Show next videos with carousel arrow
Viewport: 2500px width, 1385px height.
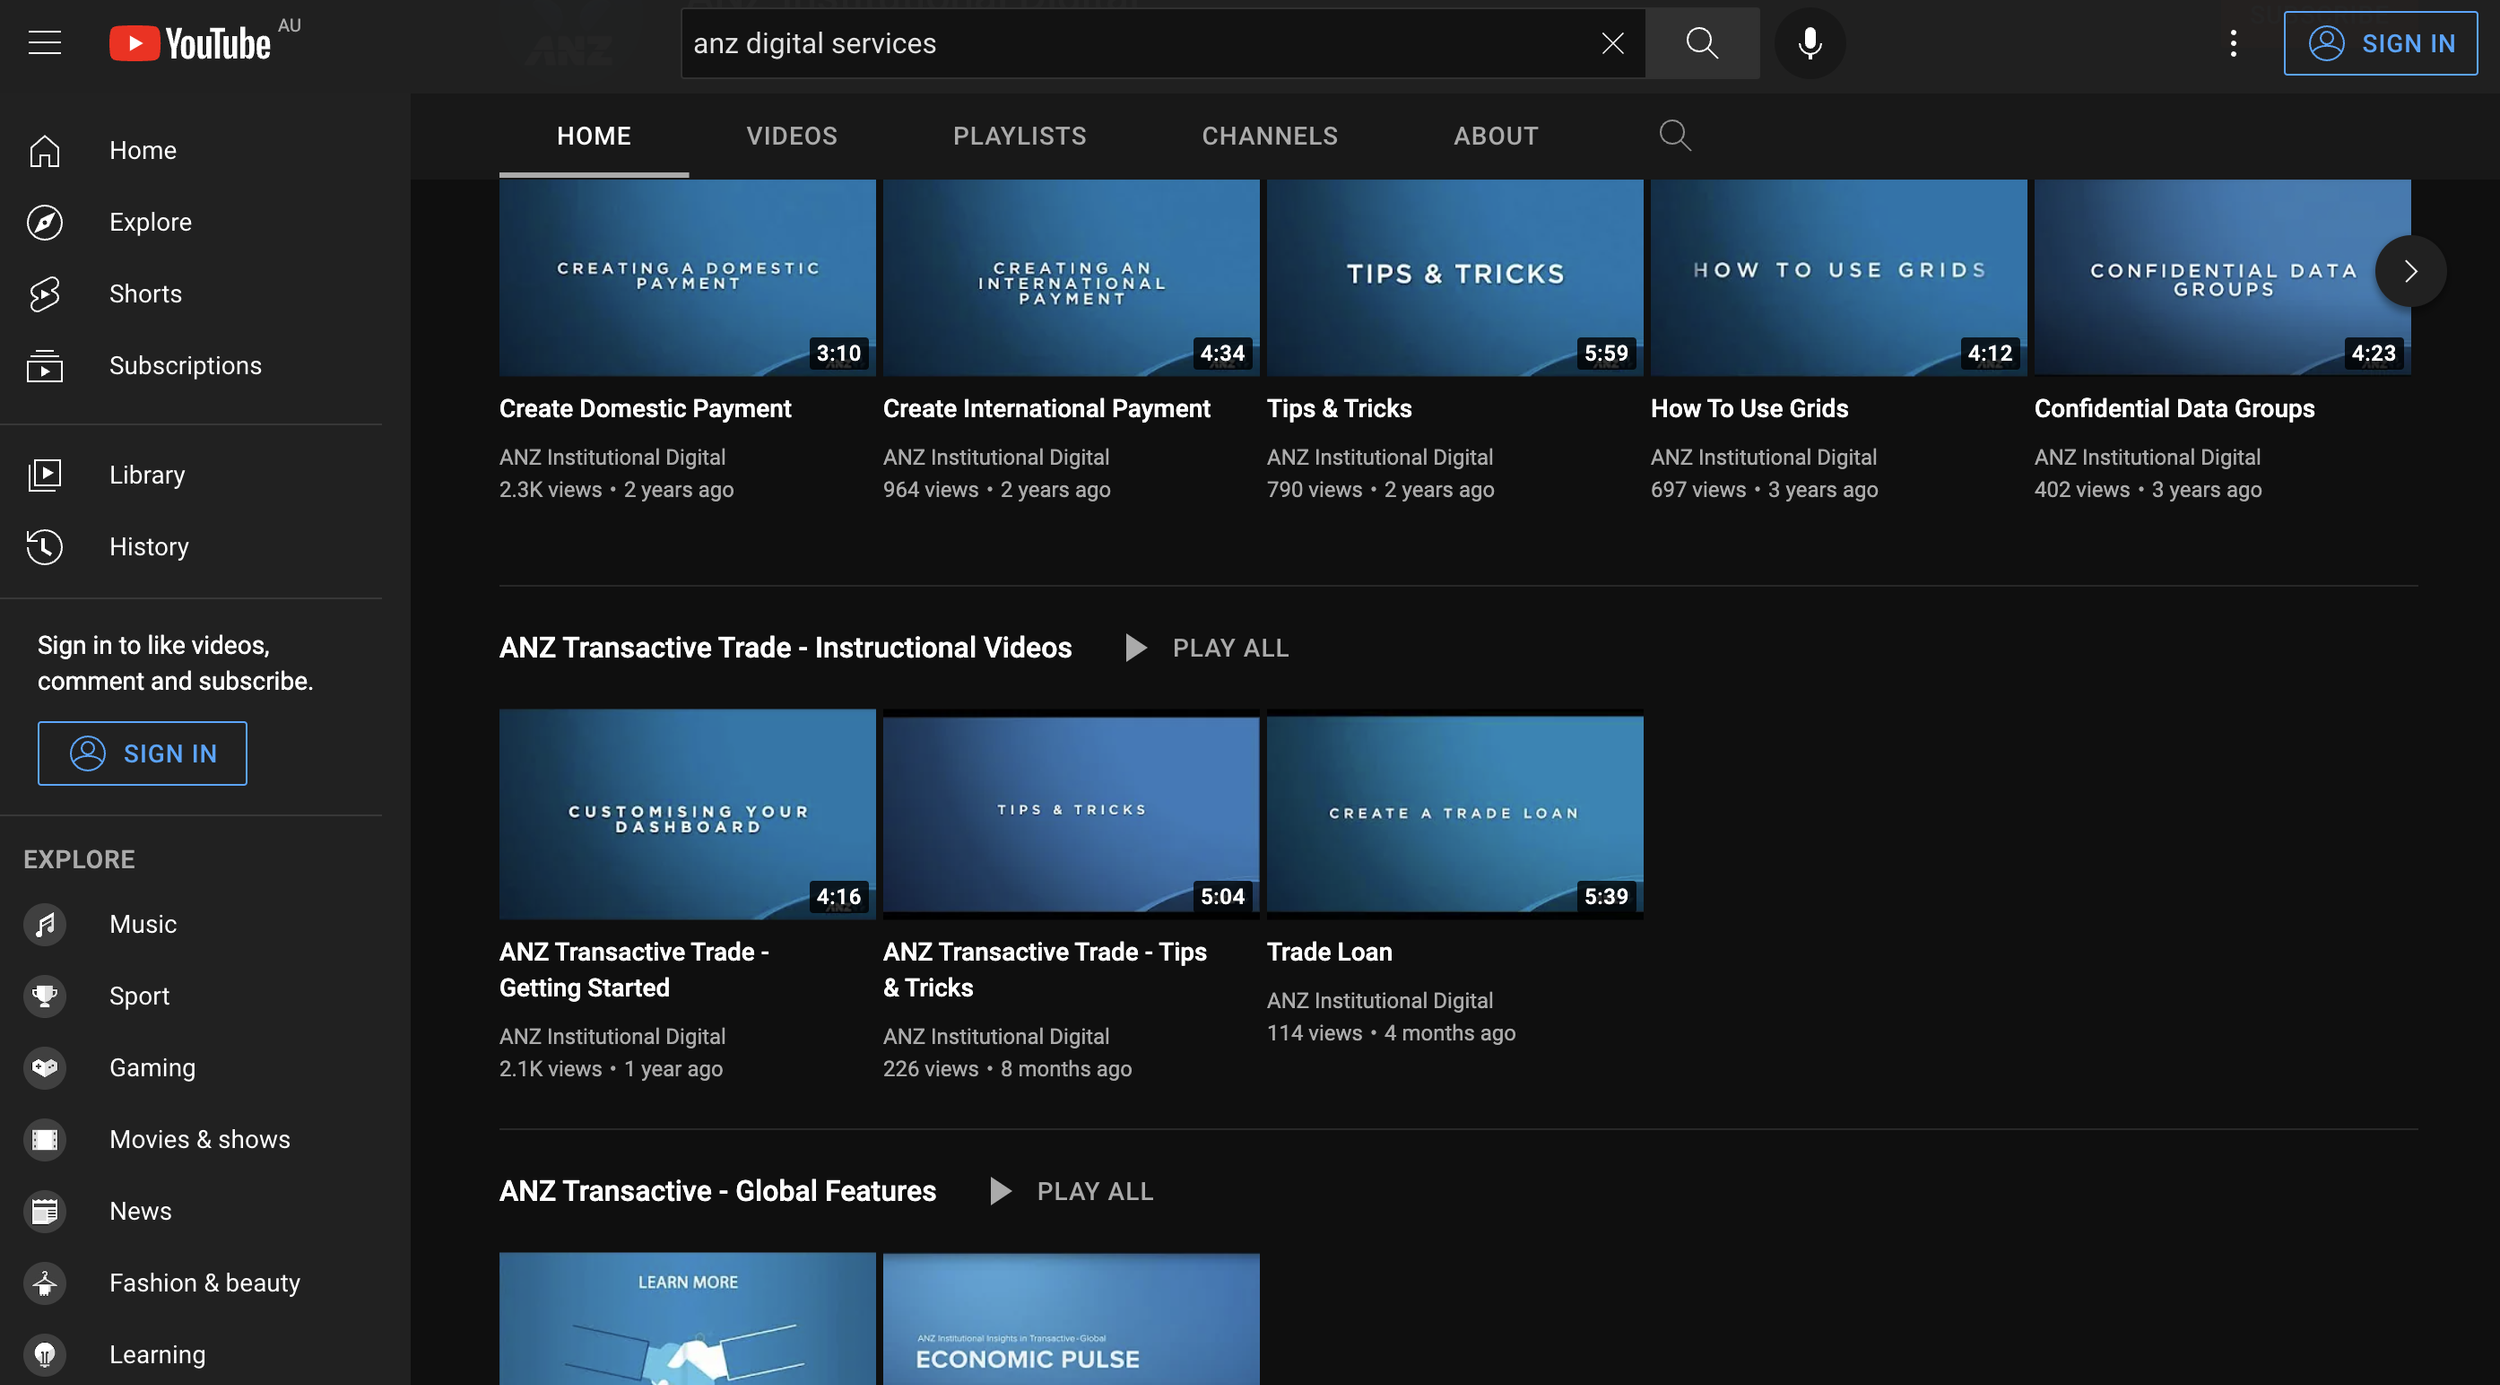[x=2411, y=271]
